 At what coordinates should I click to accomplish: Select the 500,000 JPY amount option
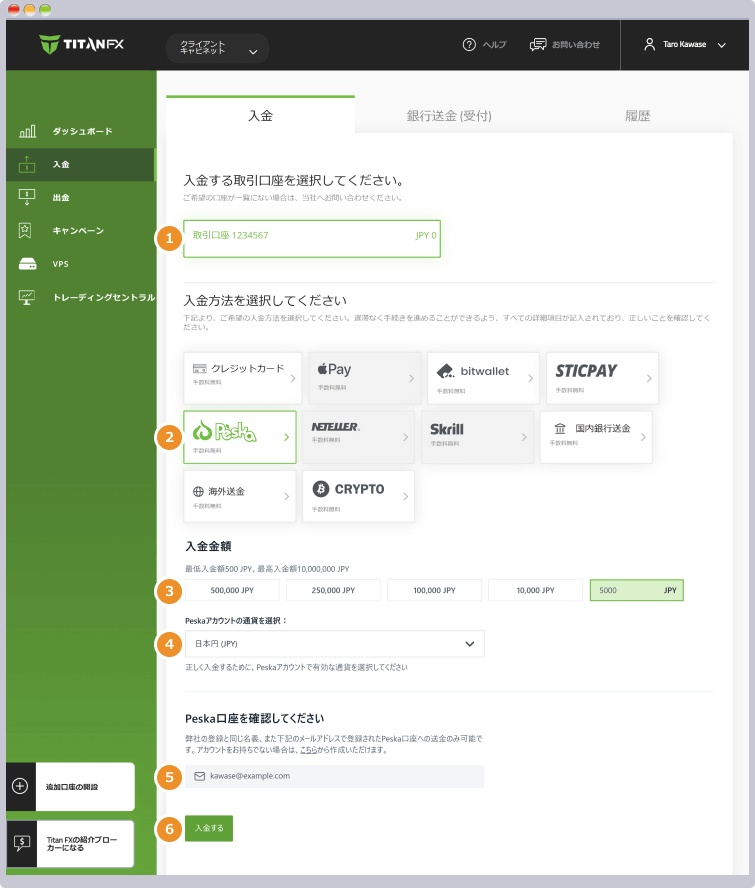pyautogui.click(x=232, y=590)
